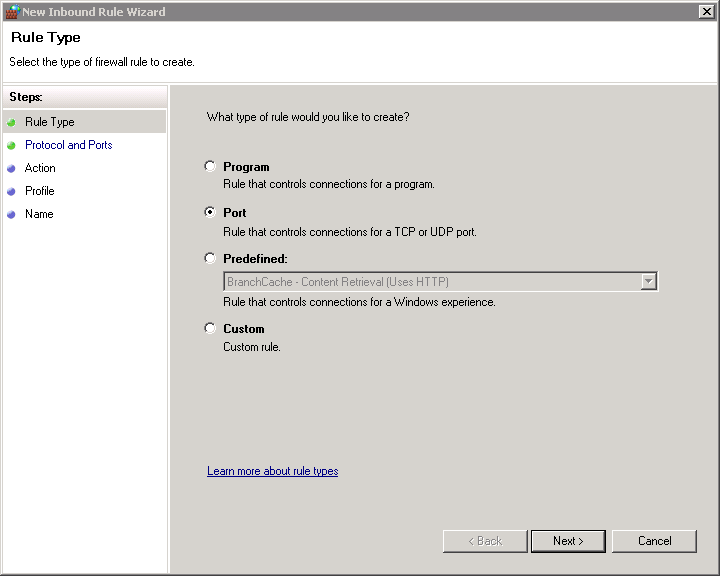Open 'Learn more about rule types' link

click(x=272, y=471)
